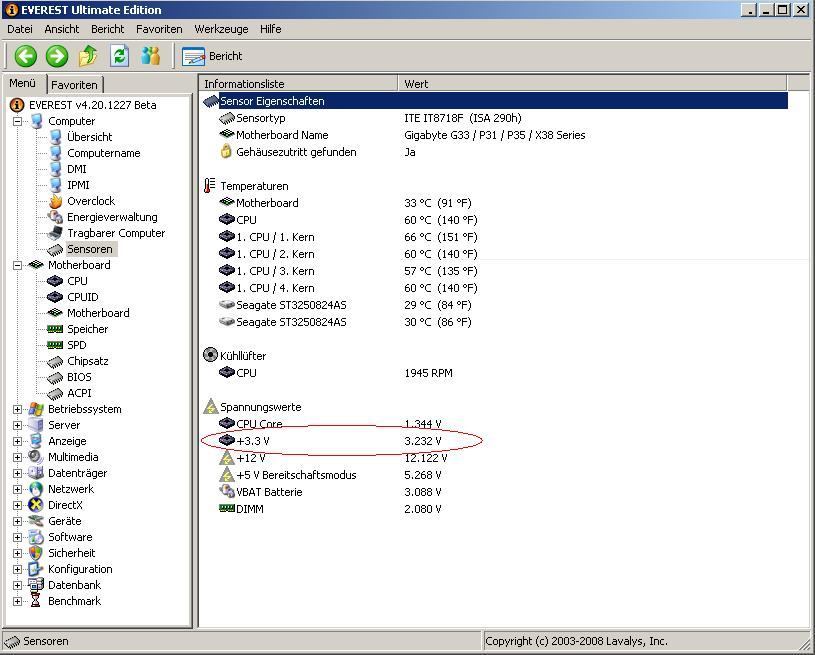
Task: Open the DMI tree item
Action: pos(76,169)
